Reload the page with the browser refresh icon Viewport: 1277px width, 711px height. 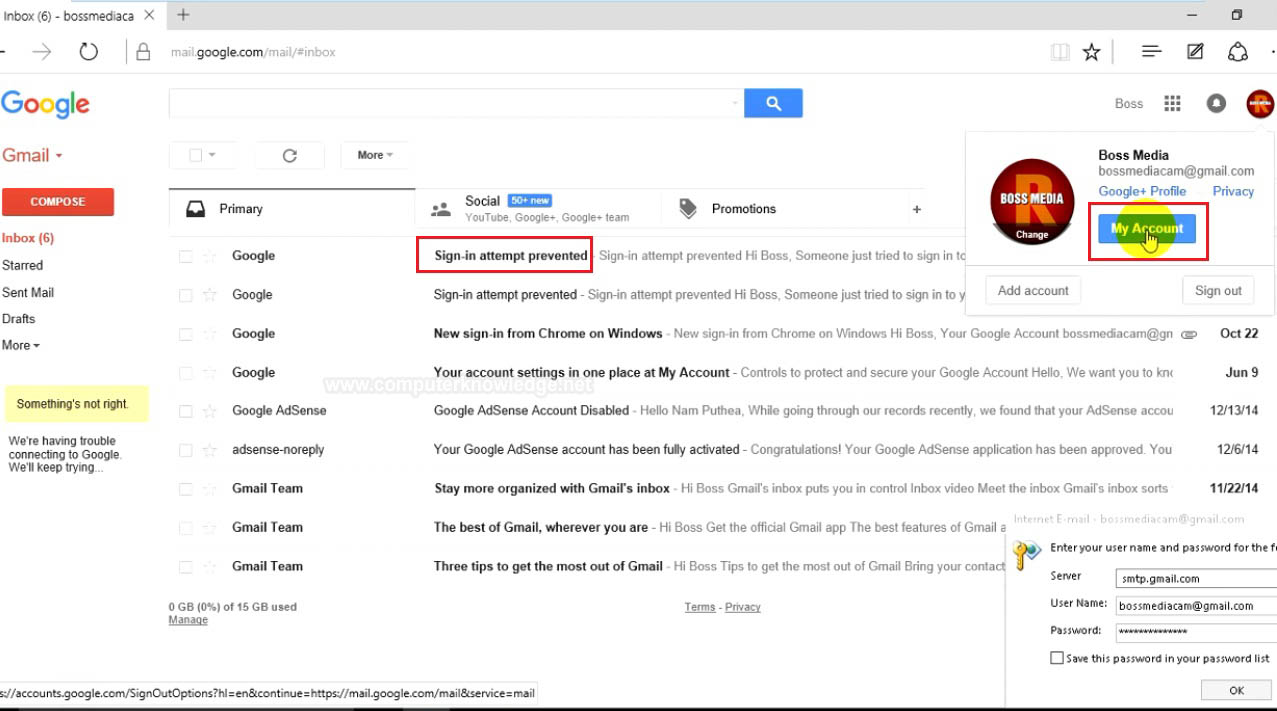click(x=89, y=52)
